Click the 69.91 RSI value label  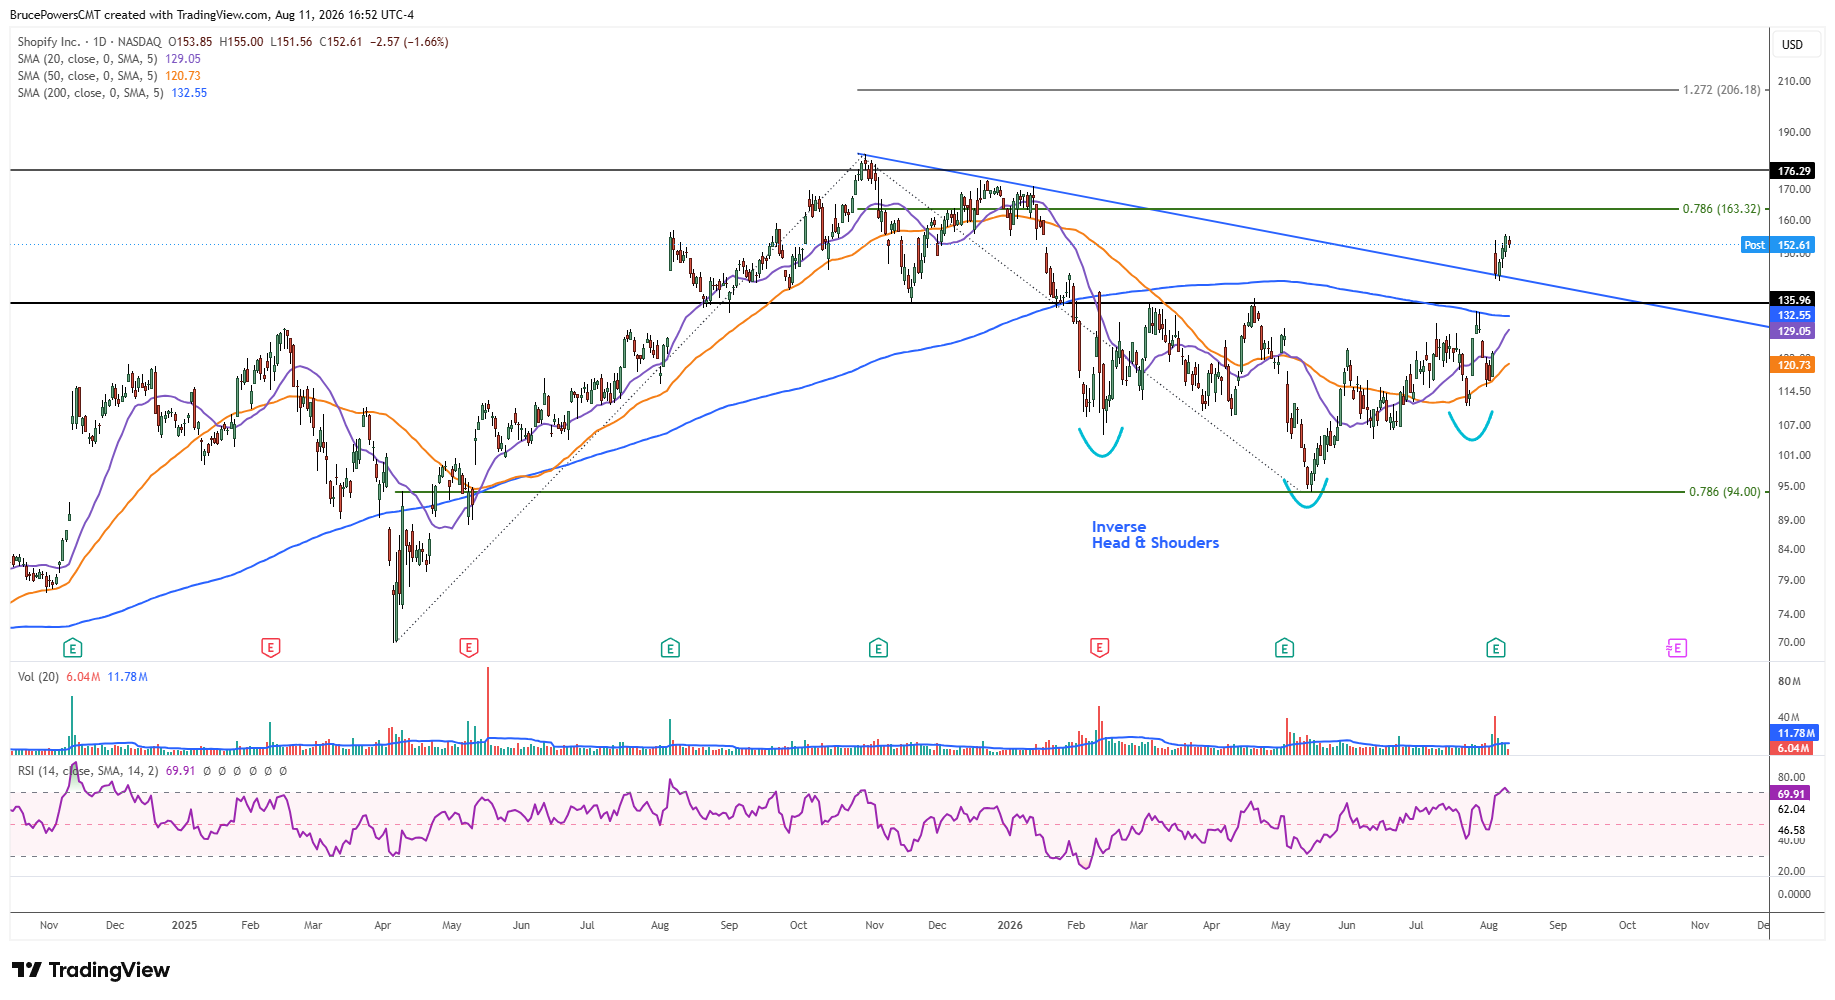1790,794
